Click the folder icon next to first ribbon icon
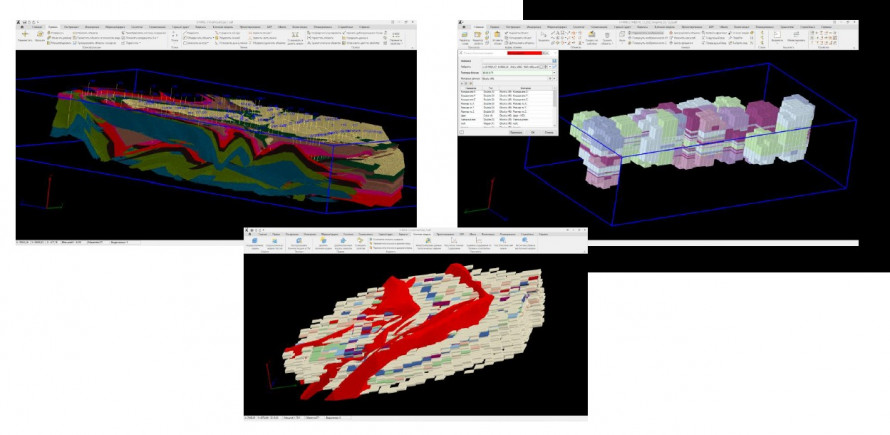The height and width of the screenshot is (435, 890). pyautogui.click(x=477, y=34)
